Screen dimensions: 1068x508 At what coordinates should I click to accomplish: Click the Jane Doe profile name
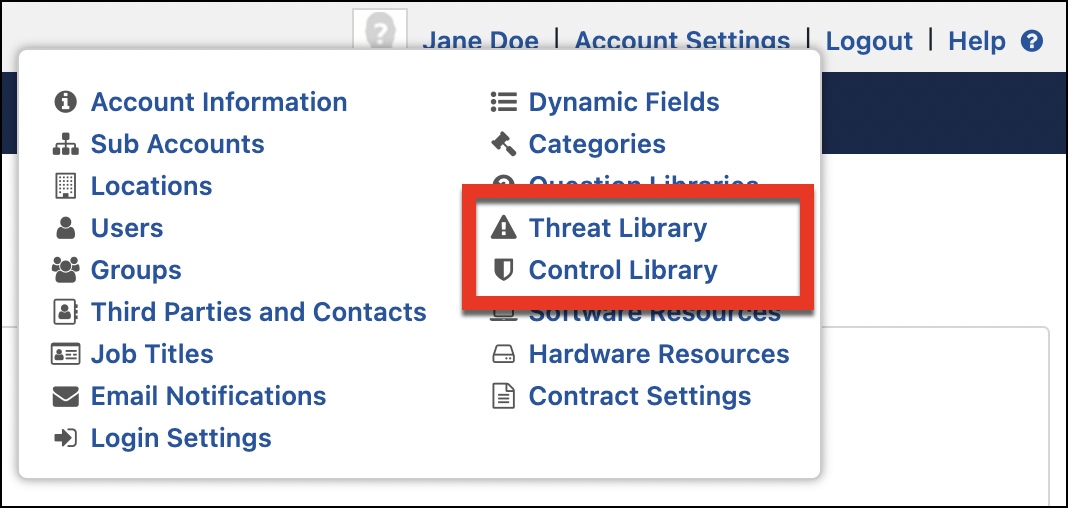pos(480,42)
